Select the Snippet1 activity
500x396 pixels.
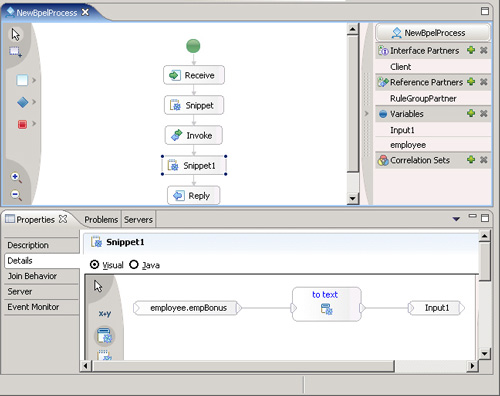tap(194, 165)
